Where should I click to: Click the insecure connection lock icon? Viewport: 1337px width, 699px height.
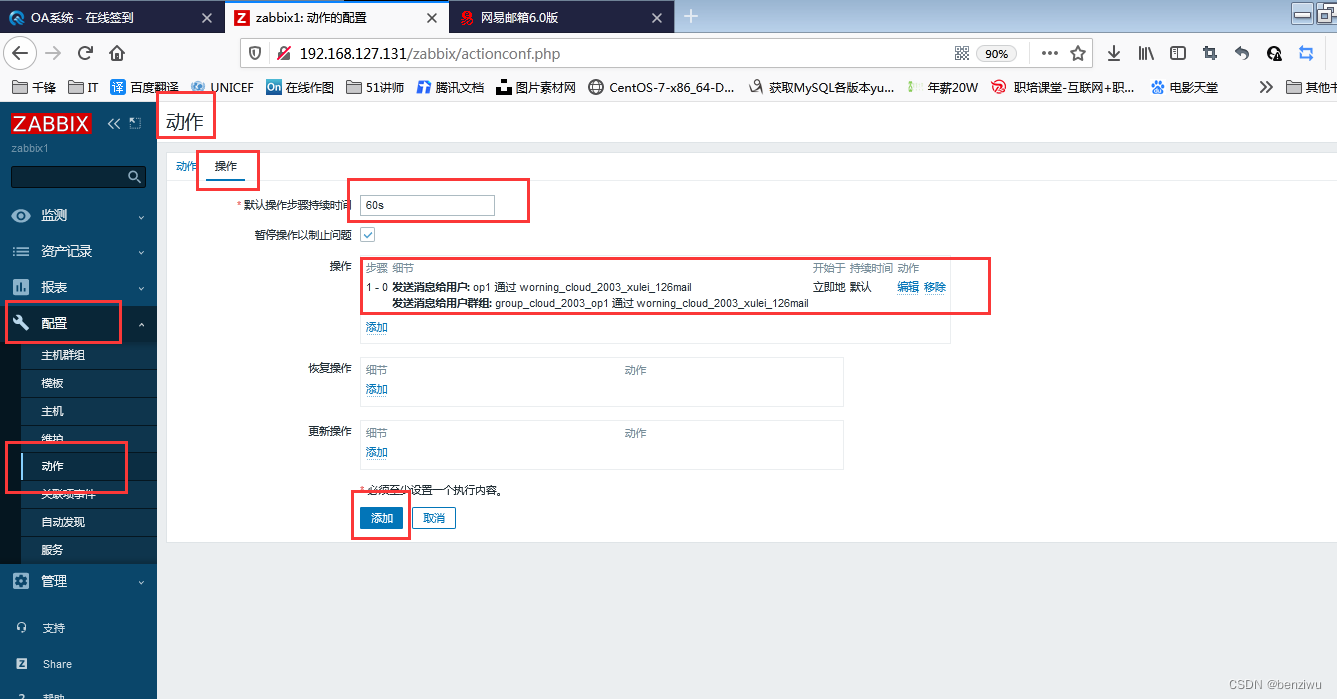pyautogui.click(x=283, y=53)
